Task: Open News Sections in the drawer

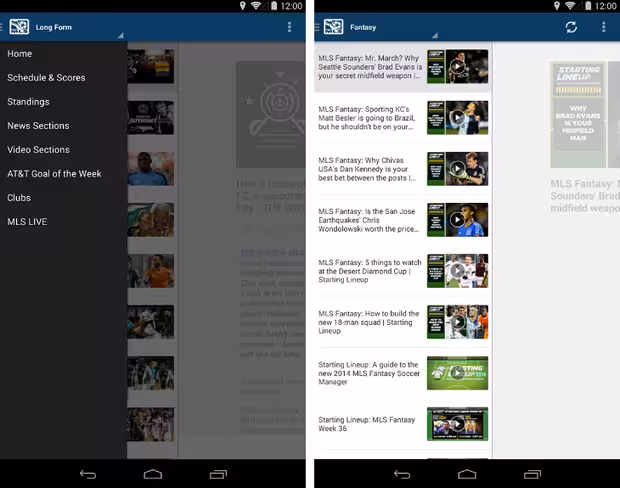Action: click(63, 126)
